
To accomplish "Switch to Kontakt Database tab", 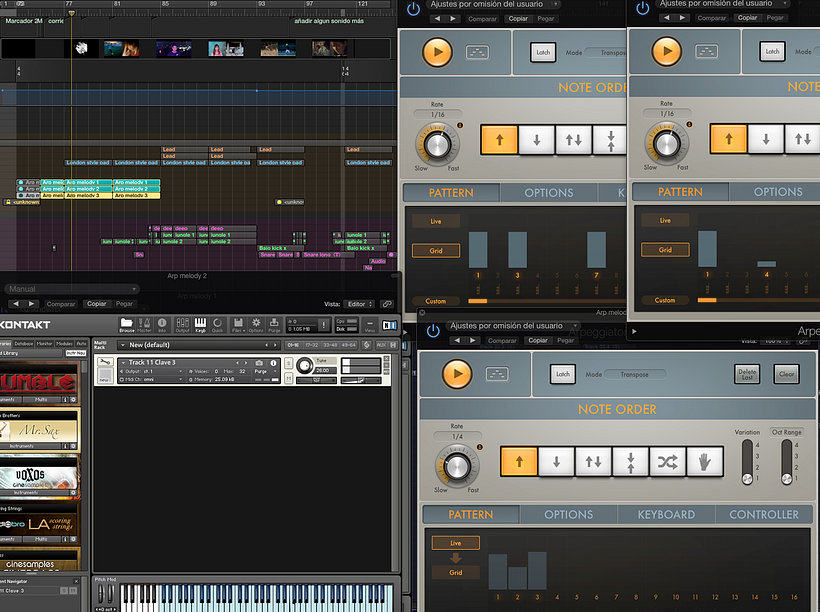I will [x=24, y=344].
